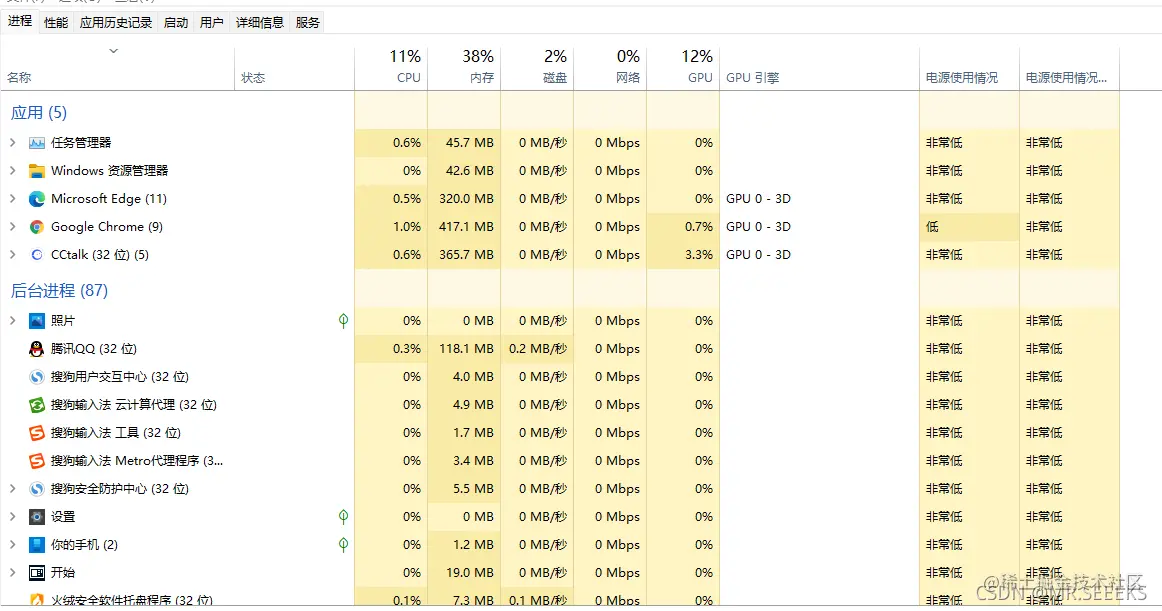Open the 详细信息 tab
1162x611 pixels.
click(x=259, y=22)
